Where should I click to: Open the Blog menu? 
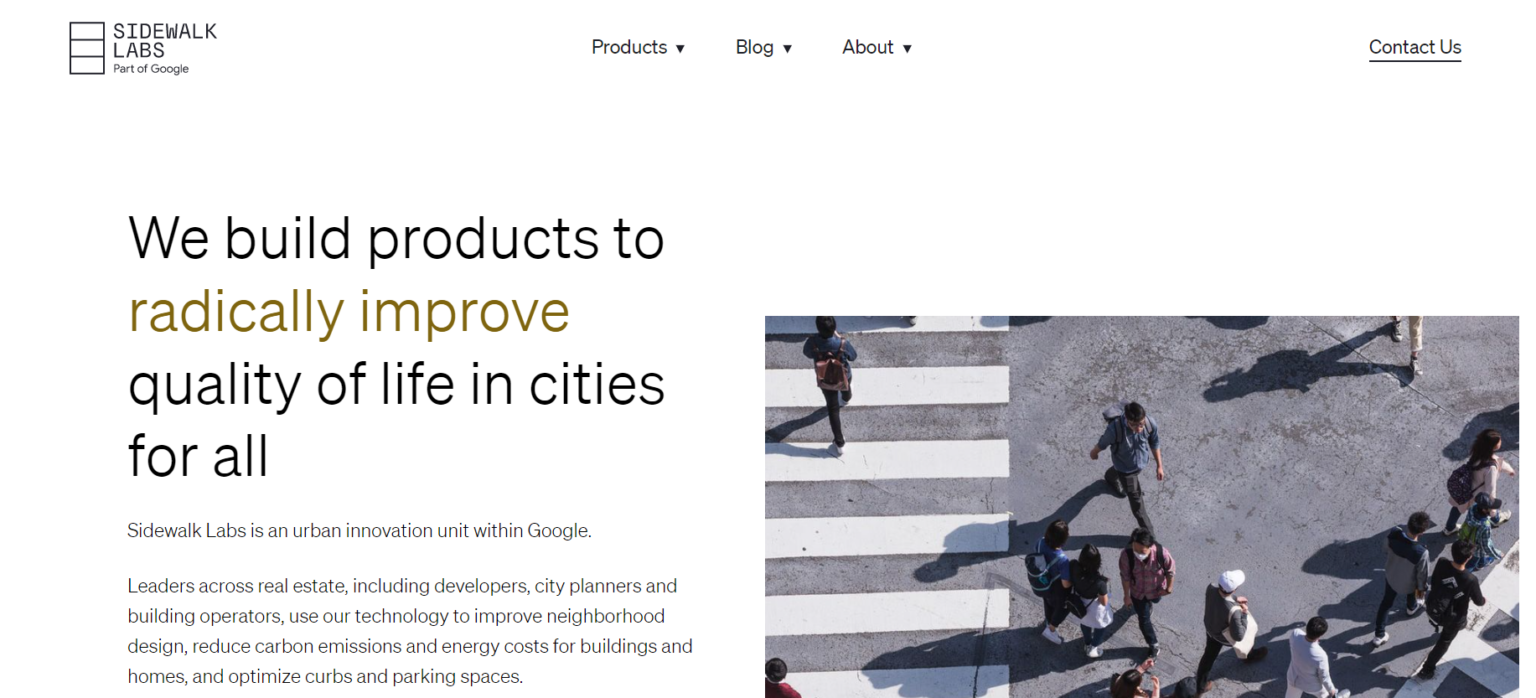(754, 47)
